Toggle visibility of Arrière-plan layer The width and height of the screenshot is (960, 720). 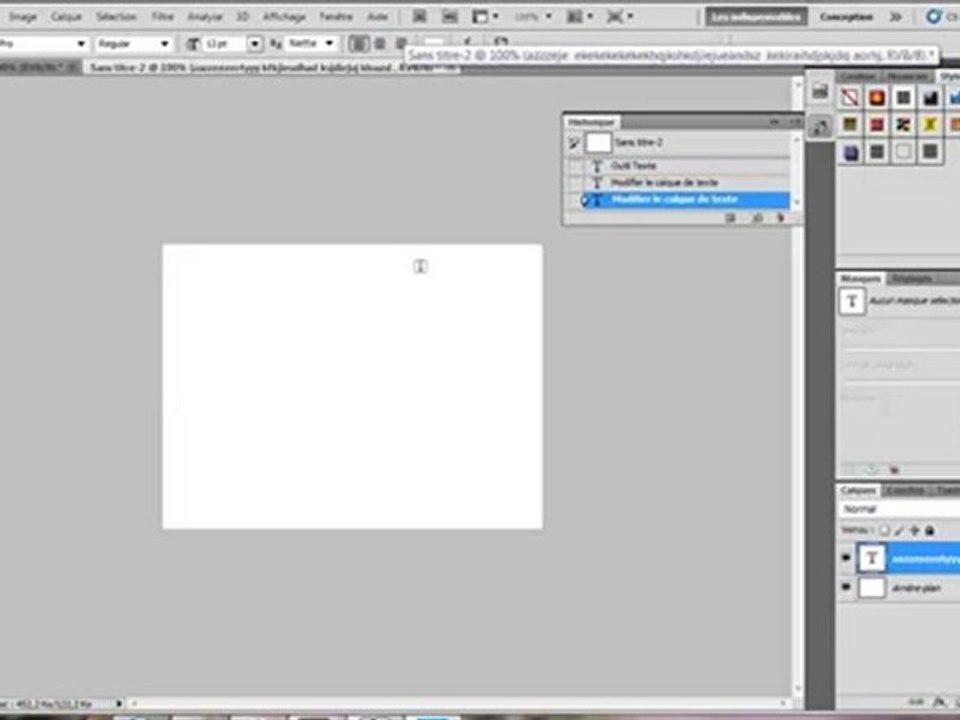tap(846, 588)
